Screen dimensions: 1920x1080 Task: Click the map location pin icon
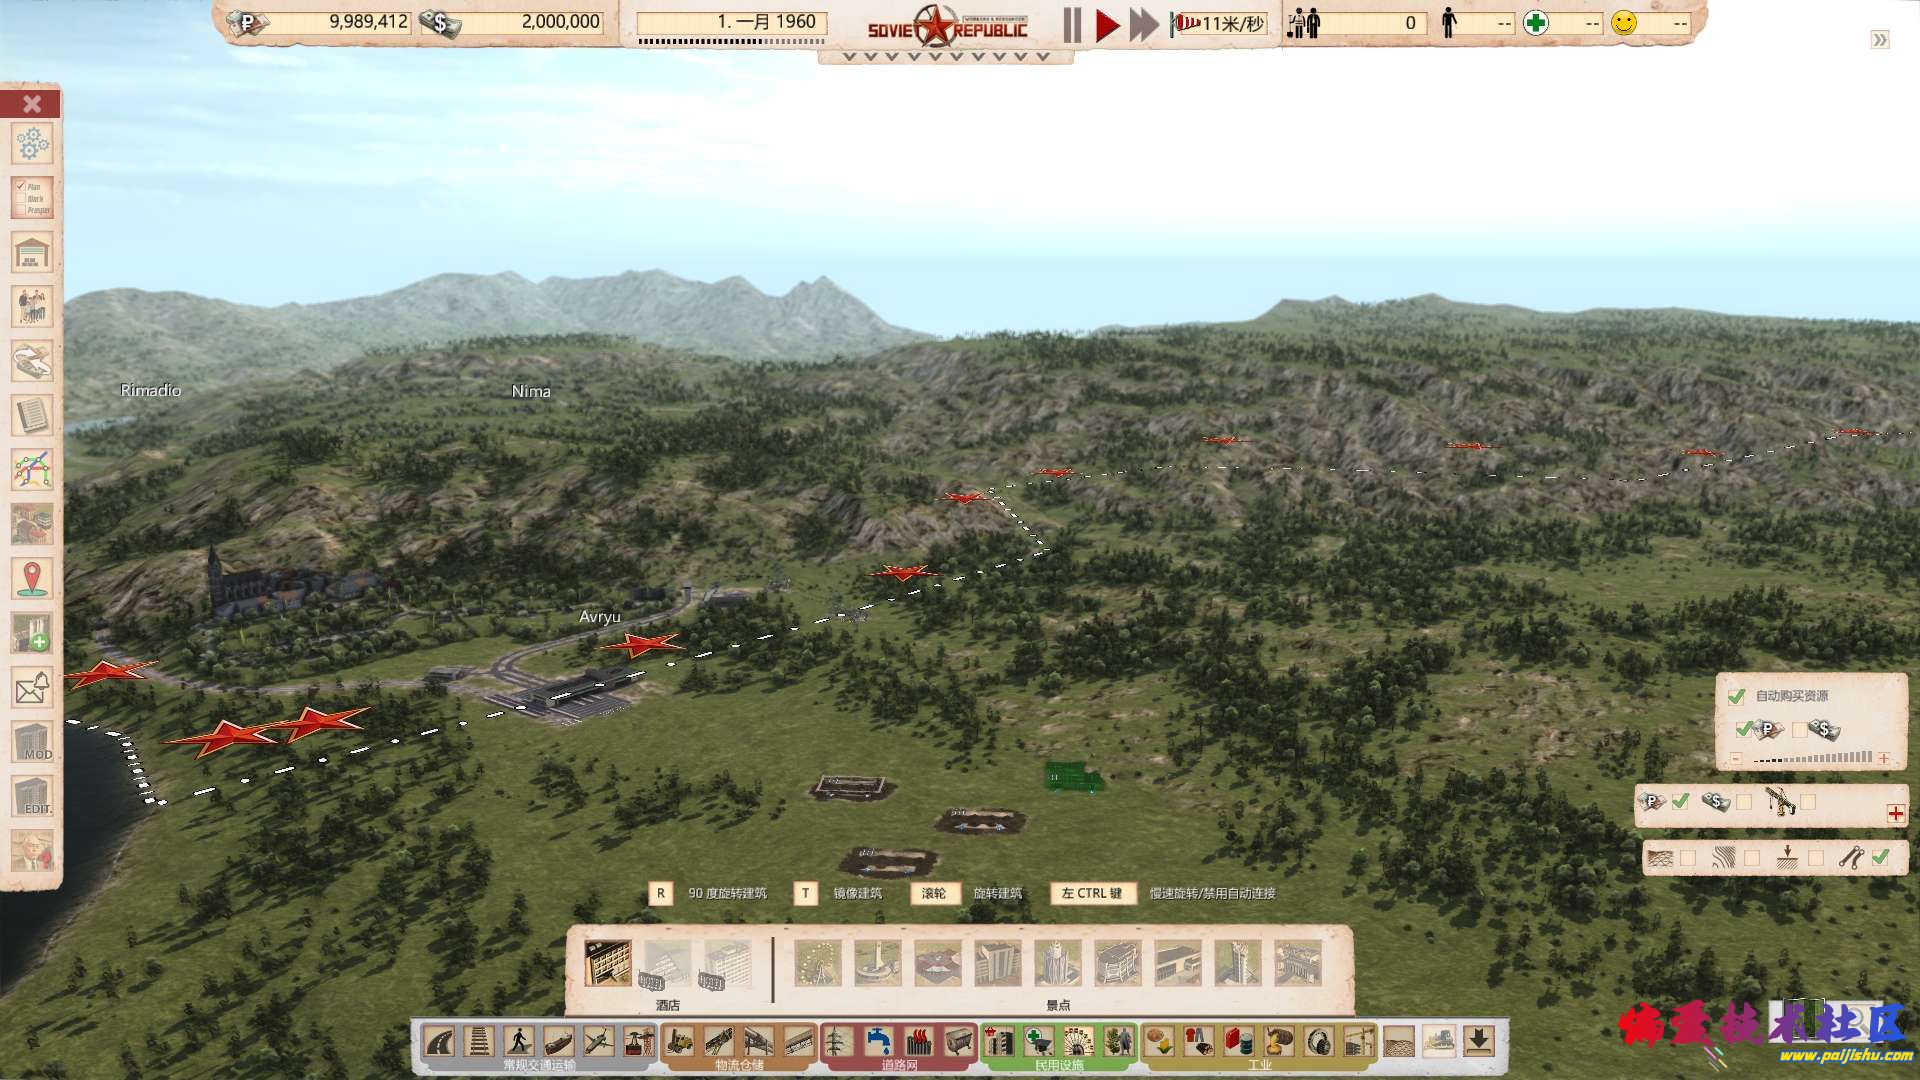(x=31, y=578)
